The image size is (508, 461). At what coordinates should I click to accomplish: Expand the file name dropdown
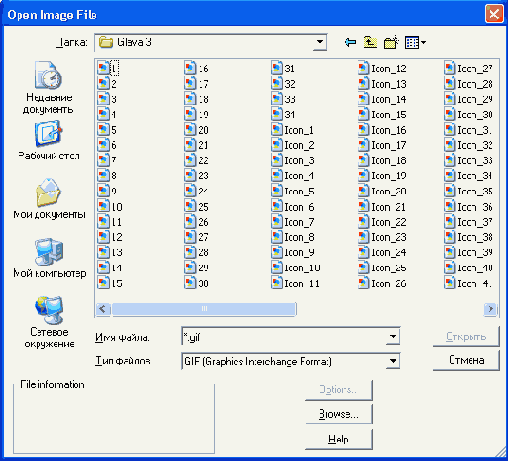pos(393,337)
